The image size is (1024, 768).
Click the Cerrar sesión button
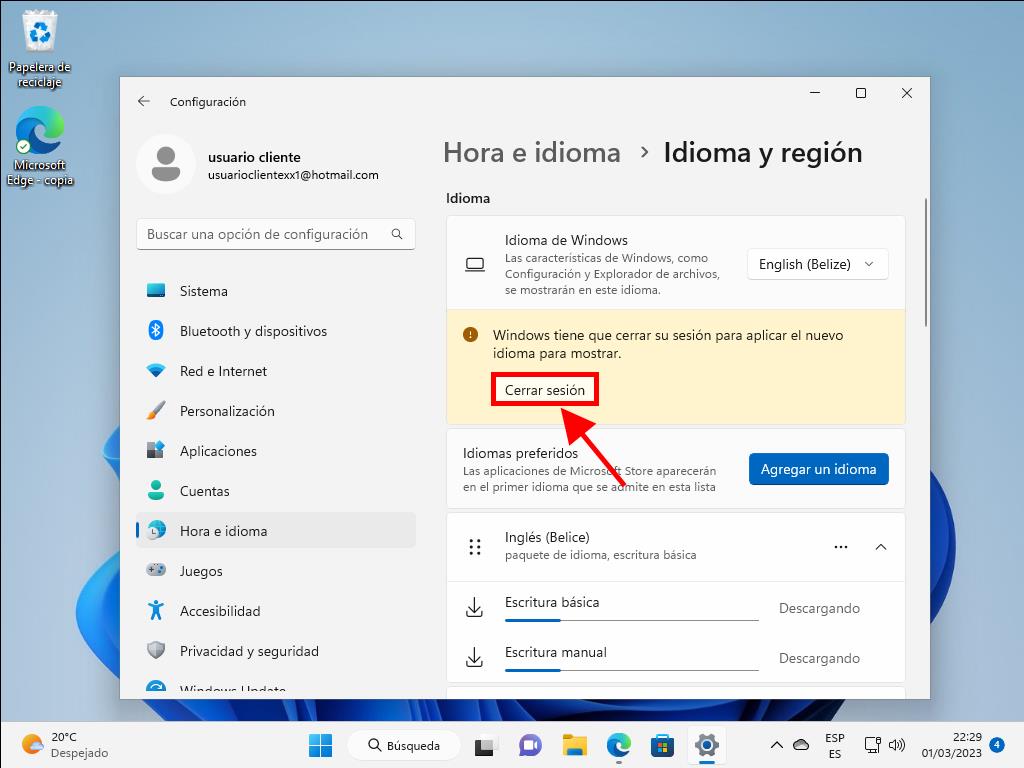click(x=545, y=390)
